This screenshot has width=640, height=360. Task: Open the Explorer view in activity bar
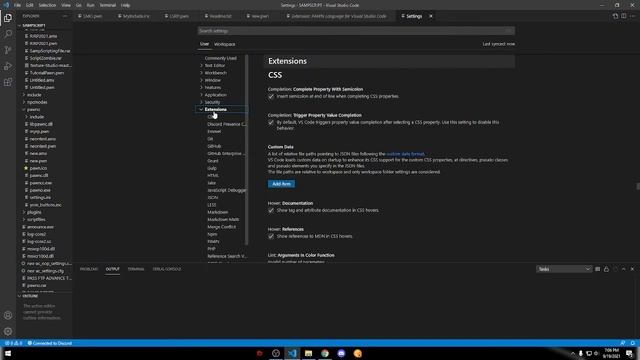(x=8, y=18)
